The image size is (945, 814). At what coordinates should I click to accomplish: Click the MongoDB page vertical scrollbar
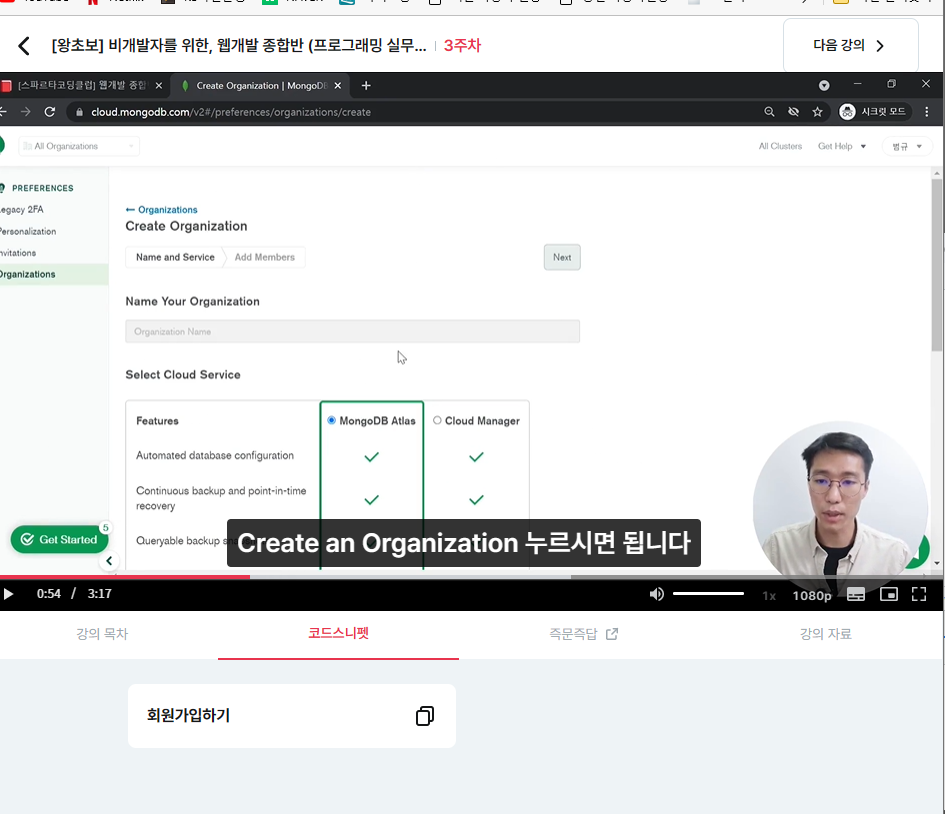coord(936,265)
